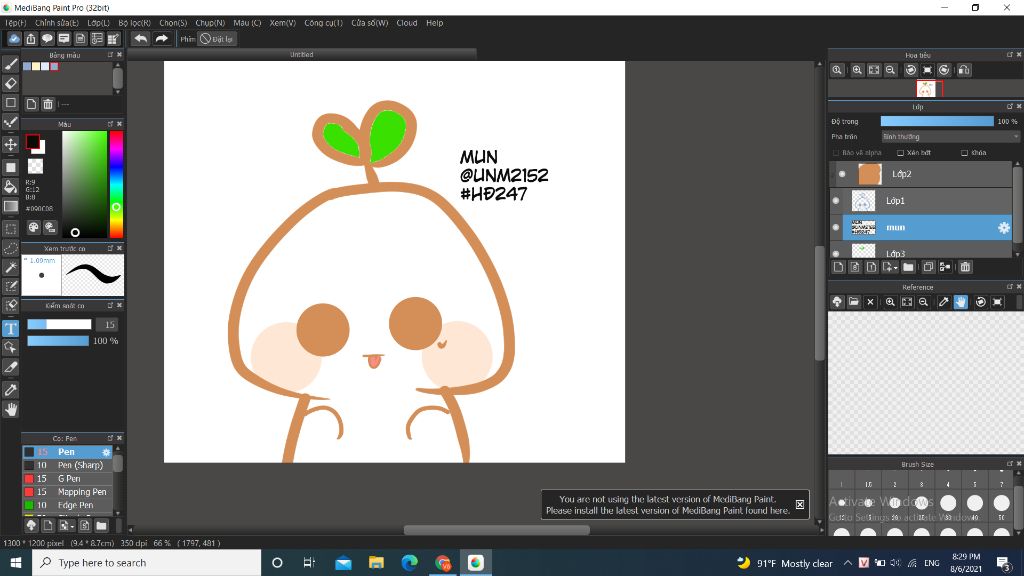Delete the selected layer with trash icon
The width and height of the screenshot is (1024, 576).
(965, 267)
